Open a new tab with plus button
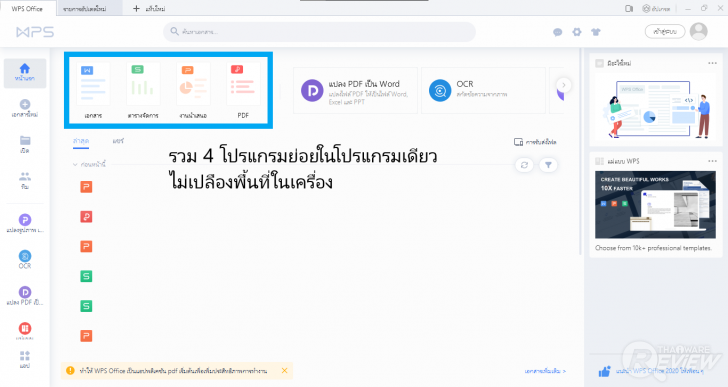Screen dimensions: 728x387 [x=136, y=8]
